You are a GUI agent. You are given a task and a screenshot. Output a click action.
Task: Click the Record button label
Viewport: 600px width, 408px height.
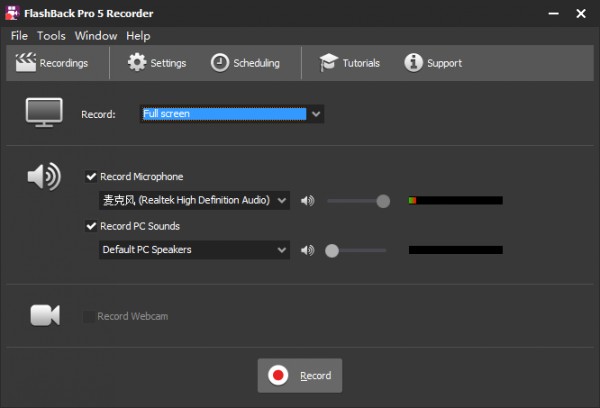click(x=316, y=376)
